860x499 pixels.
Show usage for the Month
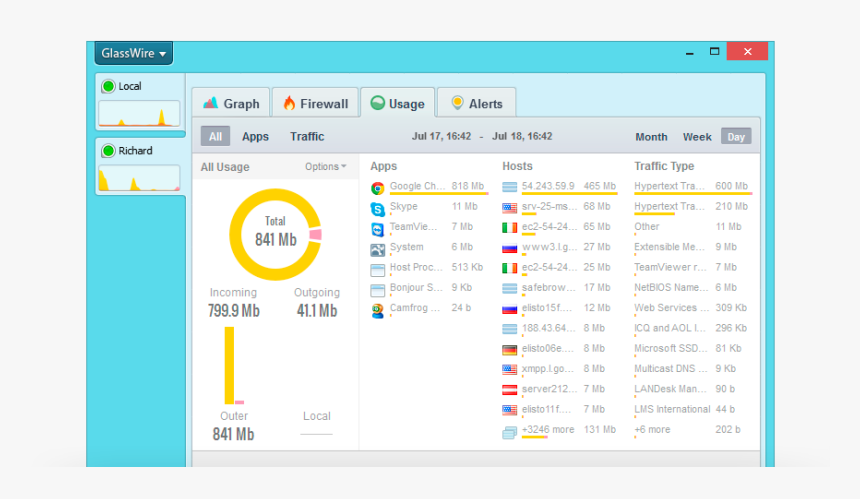coord(651,137)
